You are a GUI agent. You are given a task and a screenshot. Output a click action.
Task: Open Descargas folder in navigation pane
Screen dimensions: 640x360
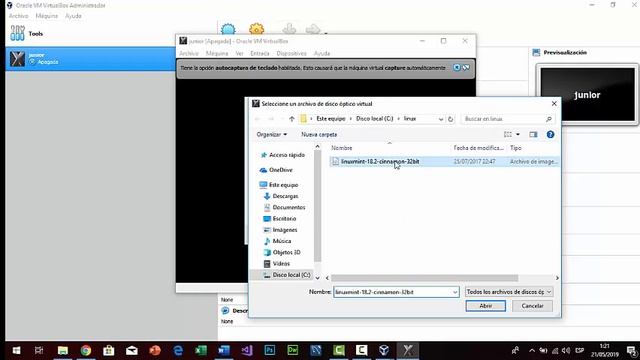tap(281, 196)
